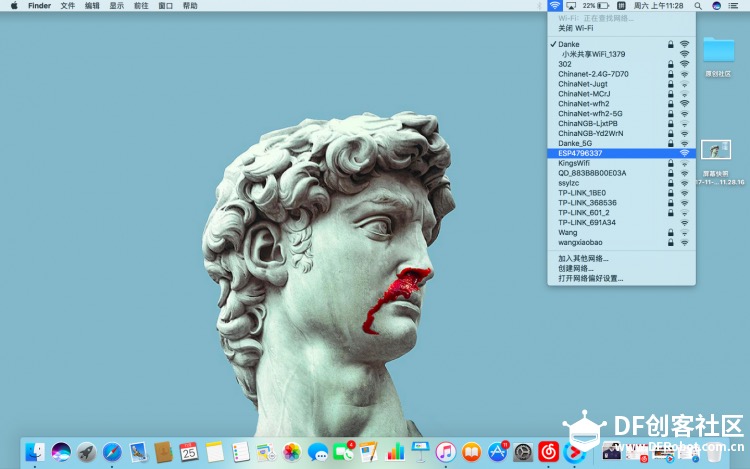Open Maps icon in the Dock
The width and height of the screenshot is (750, 469).
[266, 452]
